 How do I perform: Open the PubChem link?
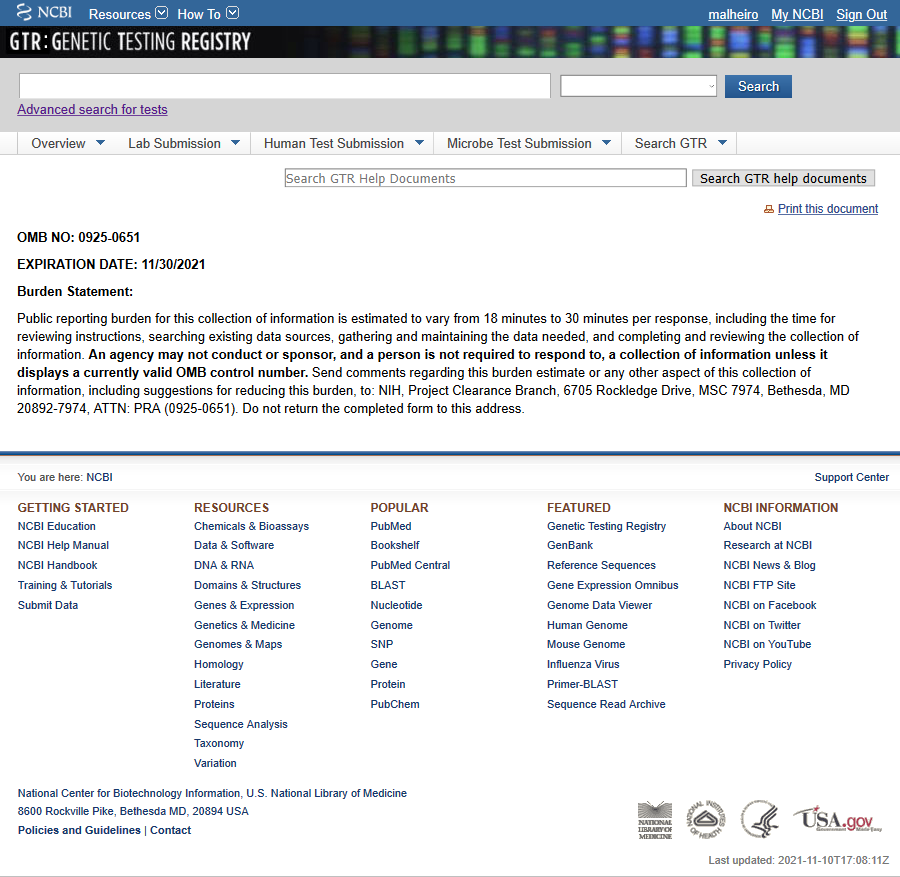pyautogui.click(x=395, y=704)
